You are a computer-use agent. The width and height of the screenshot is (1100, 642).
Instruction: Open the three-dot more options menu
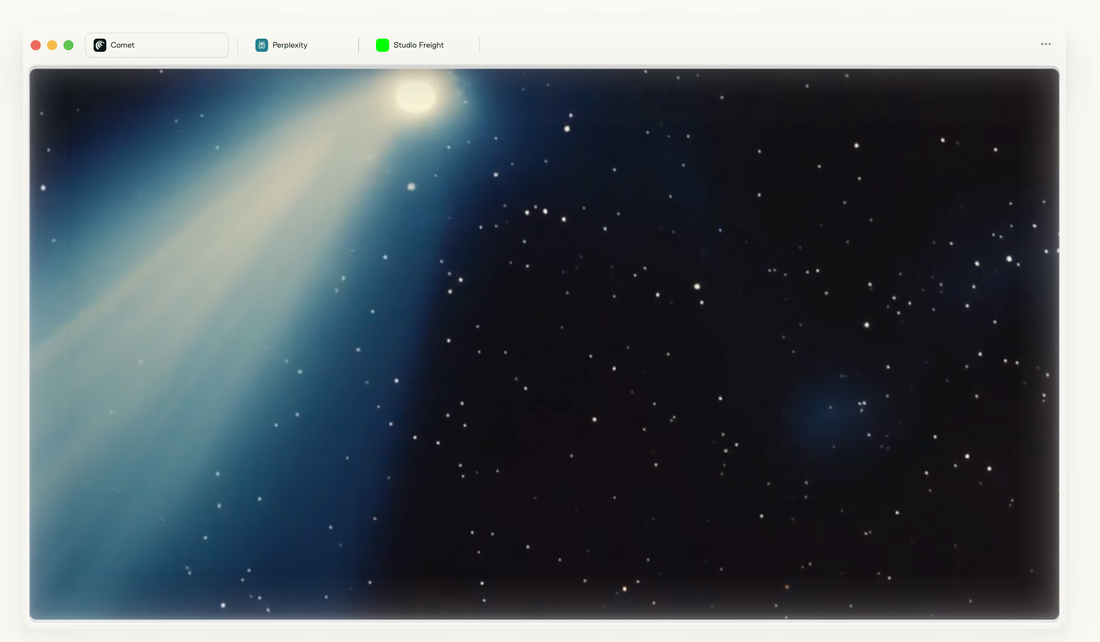(x=1045, y=44)
